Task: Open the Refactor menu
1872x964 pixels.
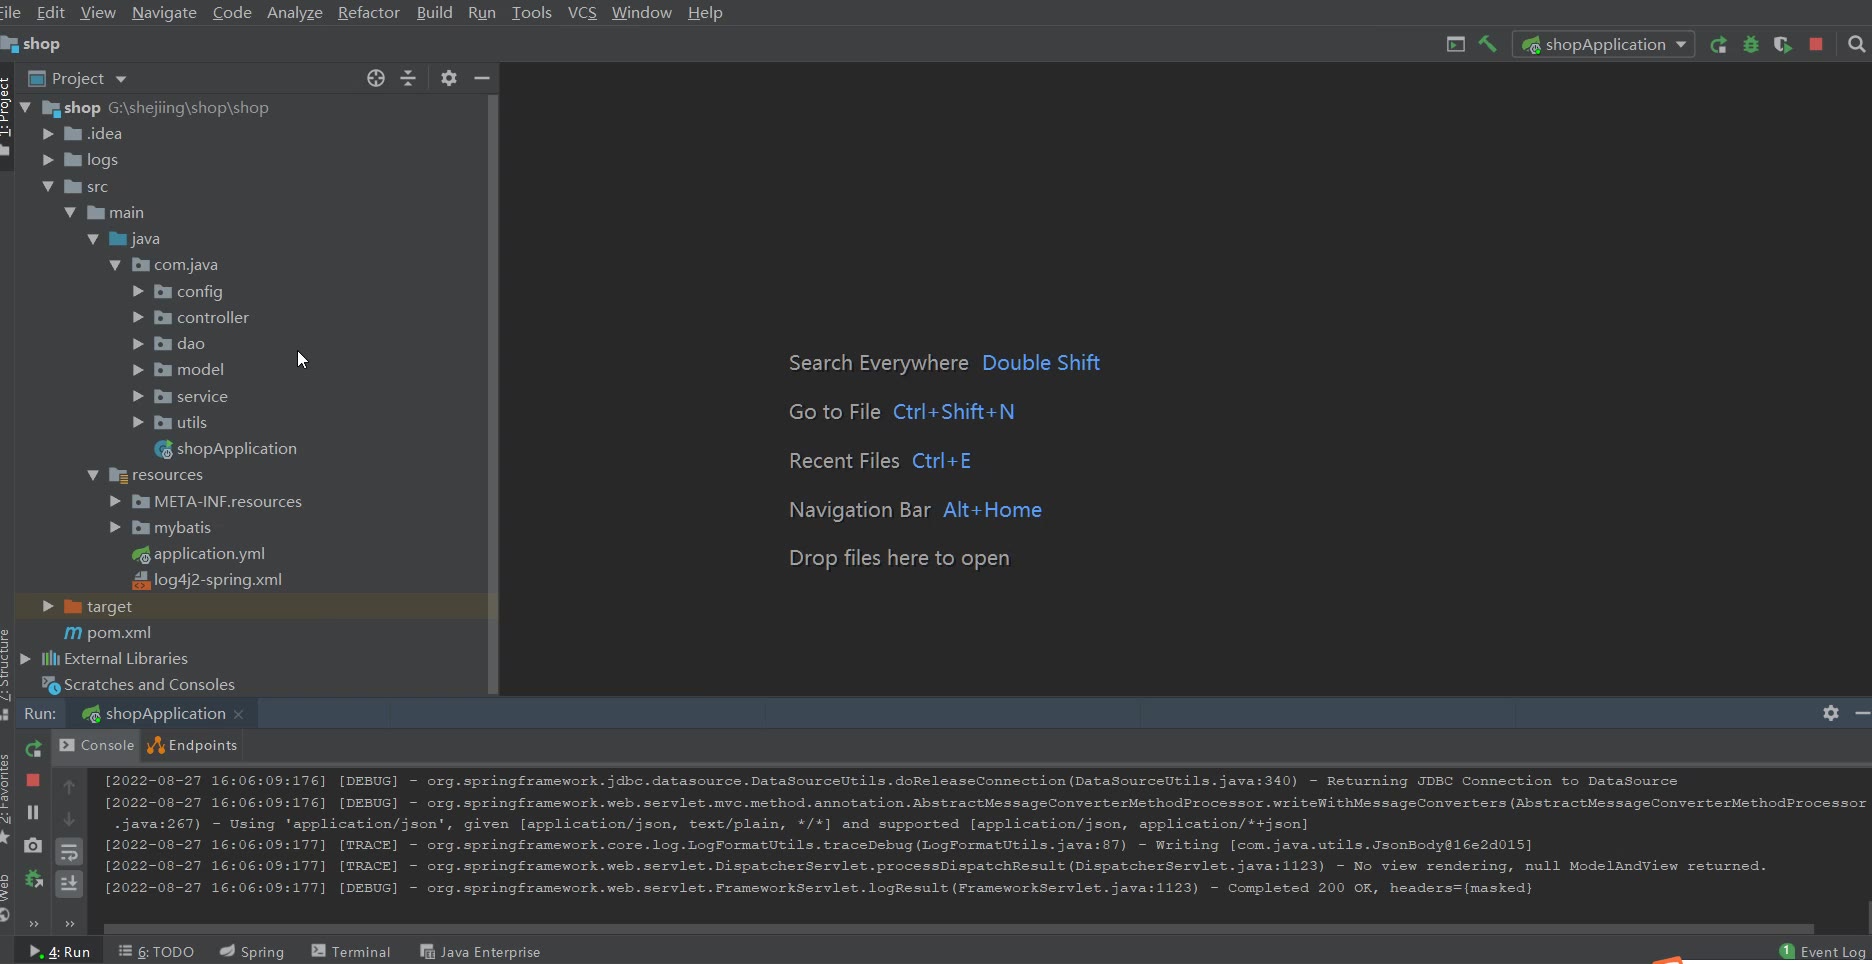Action: [x=369, y=13]
